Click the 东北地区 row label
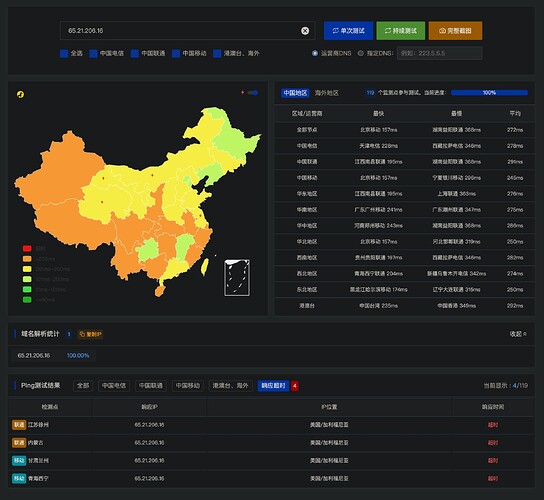This screenshot has width=544, height=500. point(307,289)
